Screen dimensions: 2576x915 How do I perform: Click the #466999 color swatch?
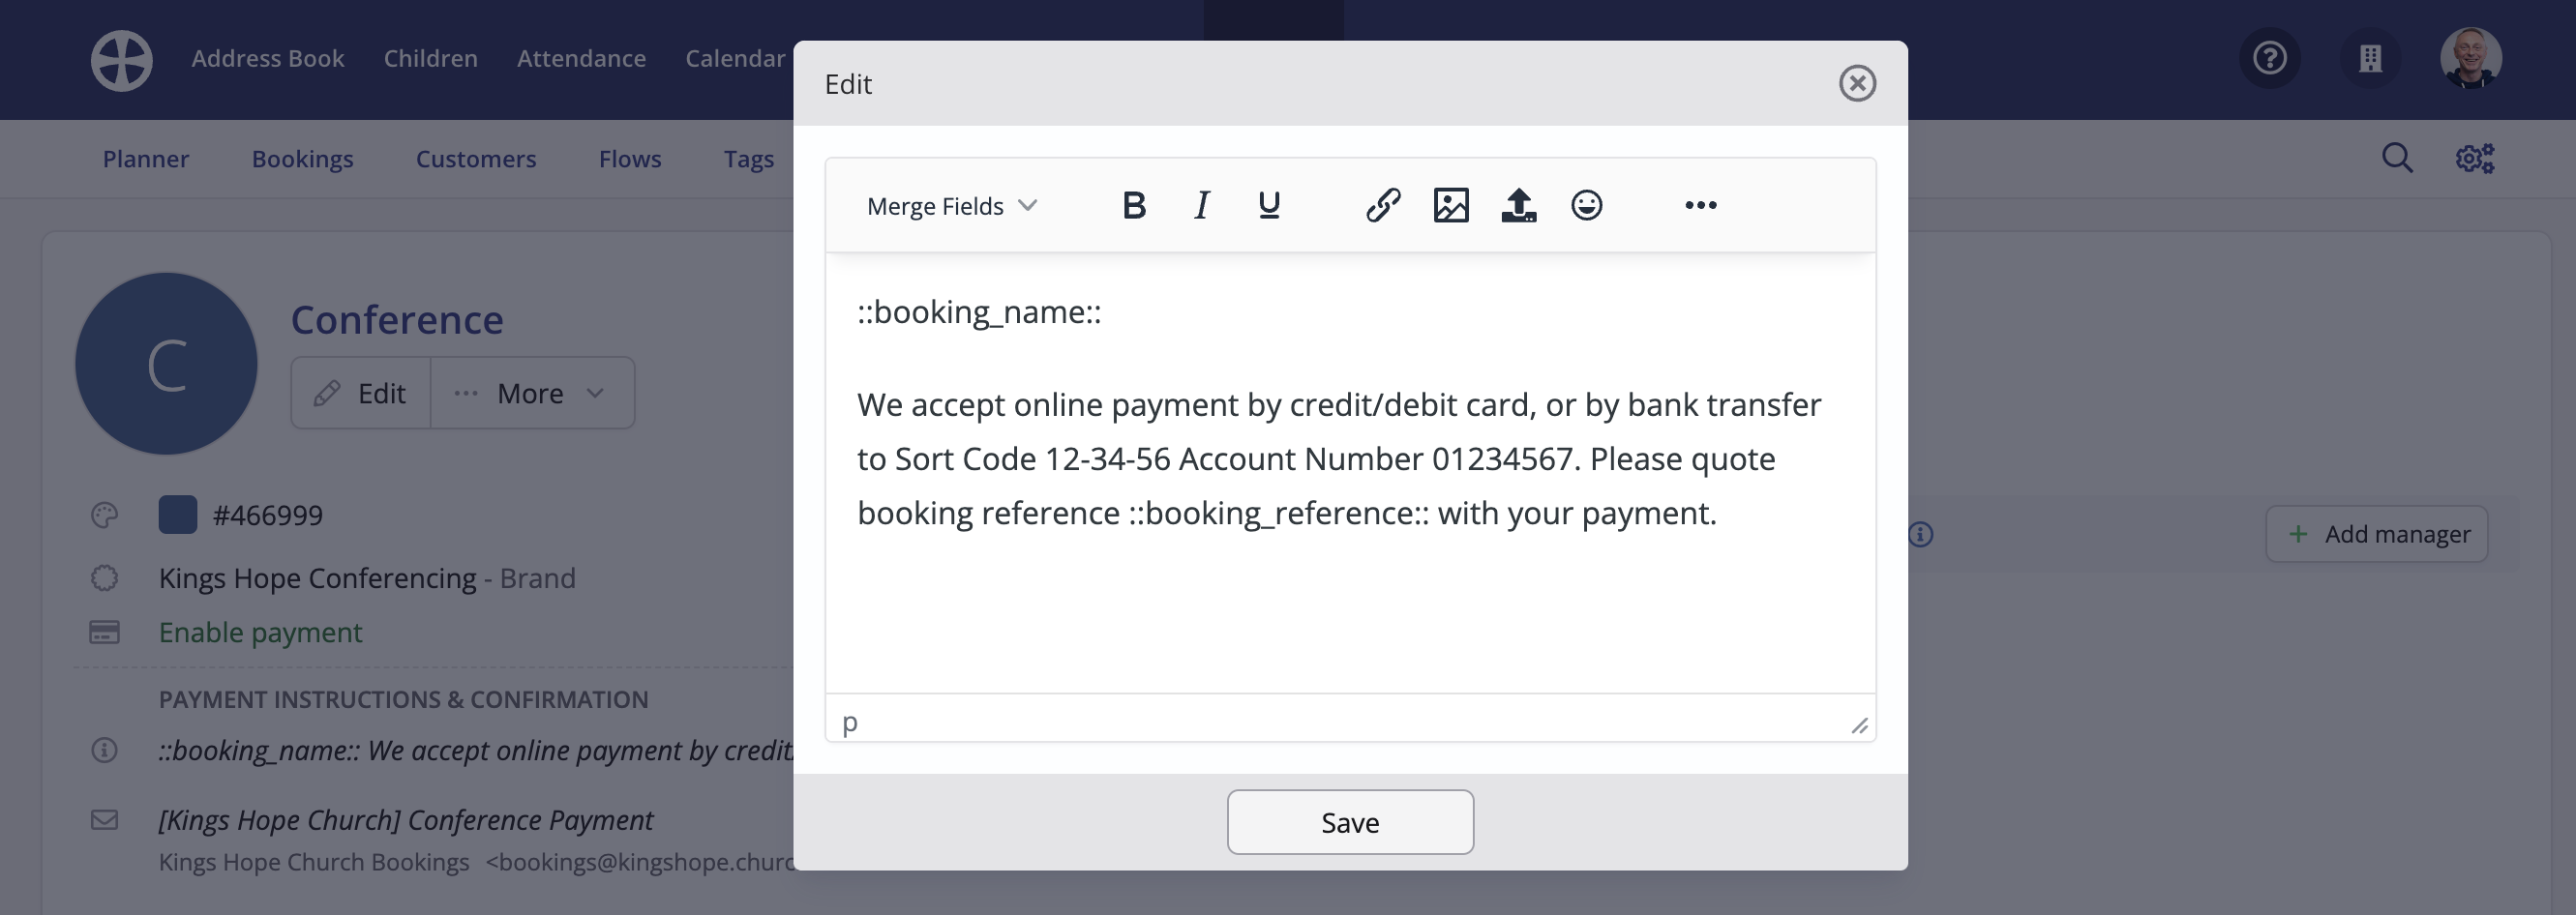pyautogui.click(x=177, y=515)
